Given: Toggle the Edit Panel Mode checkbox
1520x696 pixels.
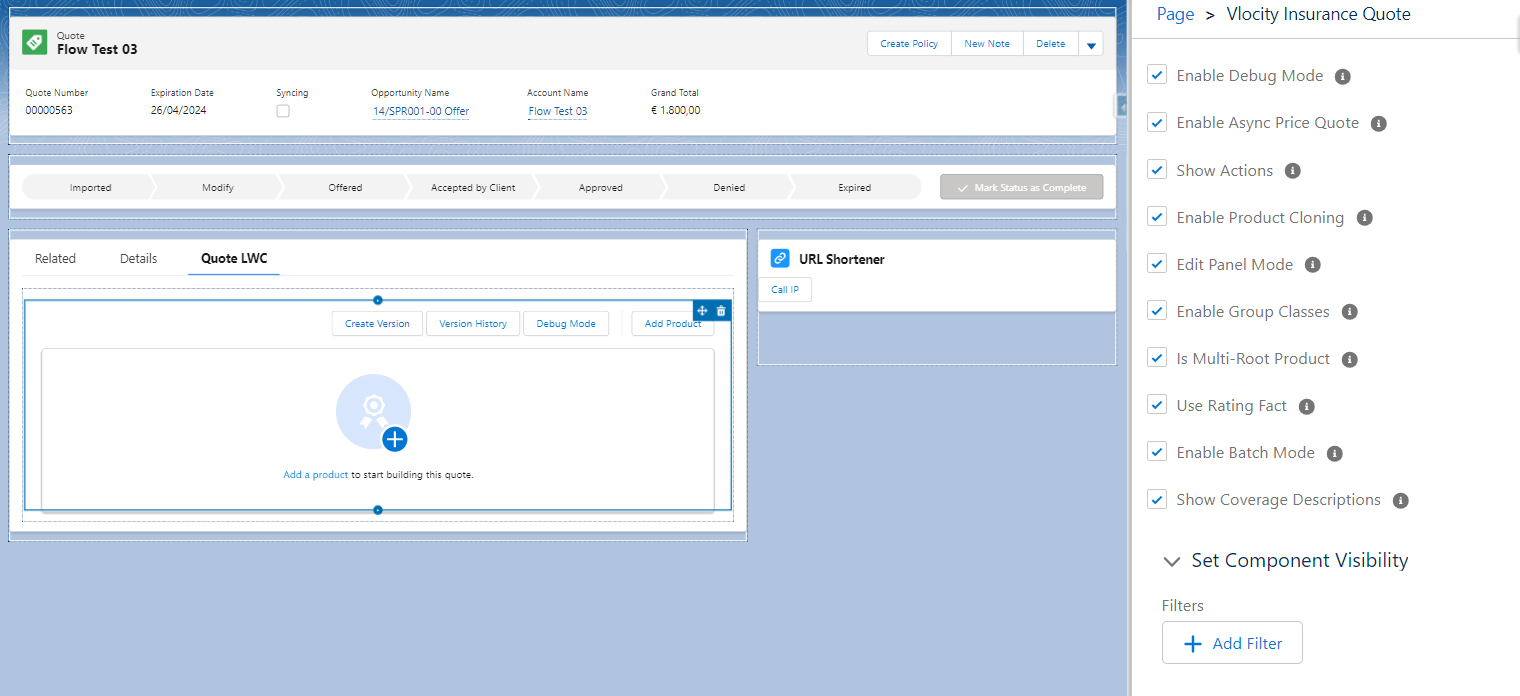Looking at the screenshot, I should (x=1157, y=264).
